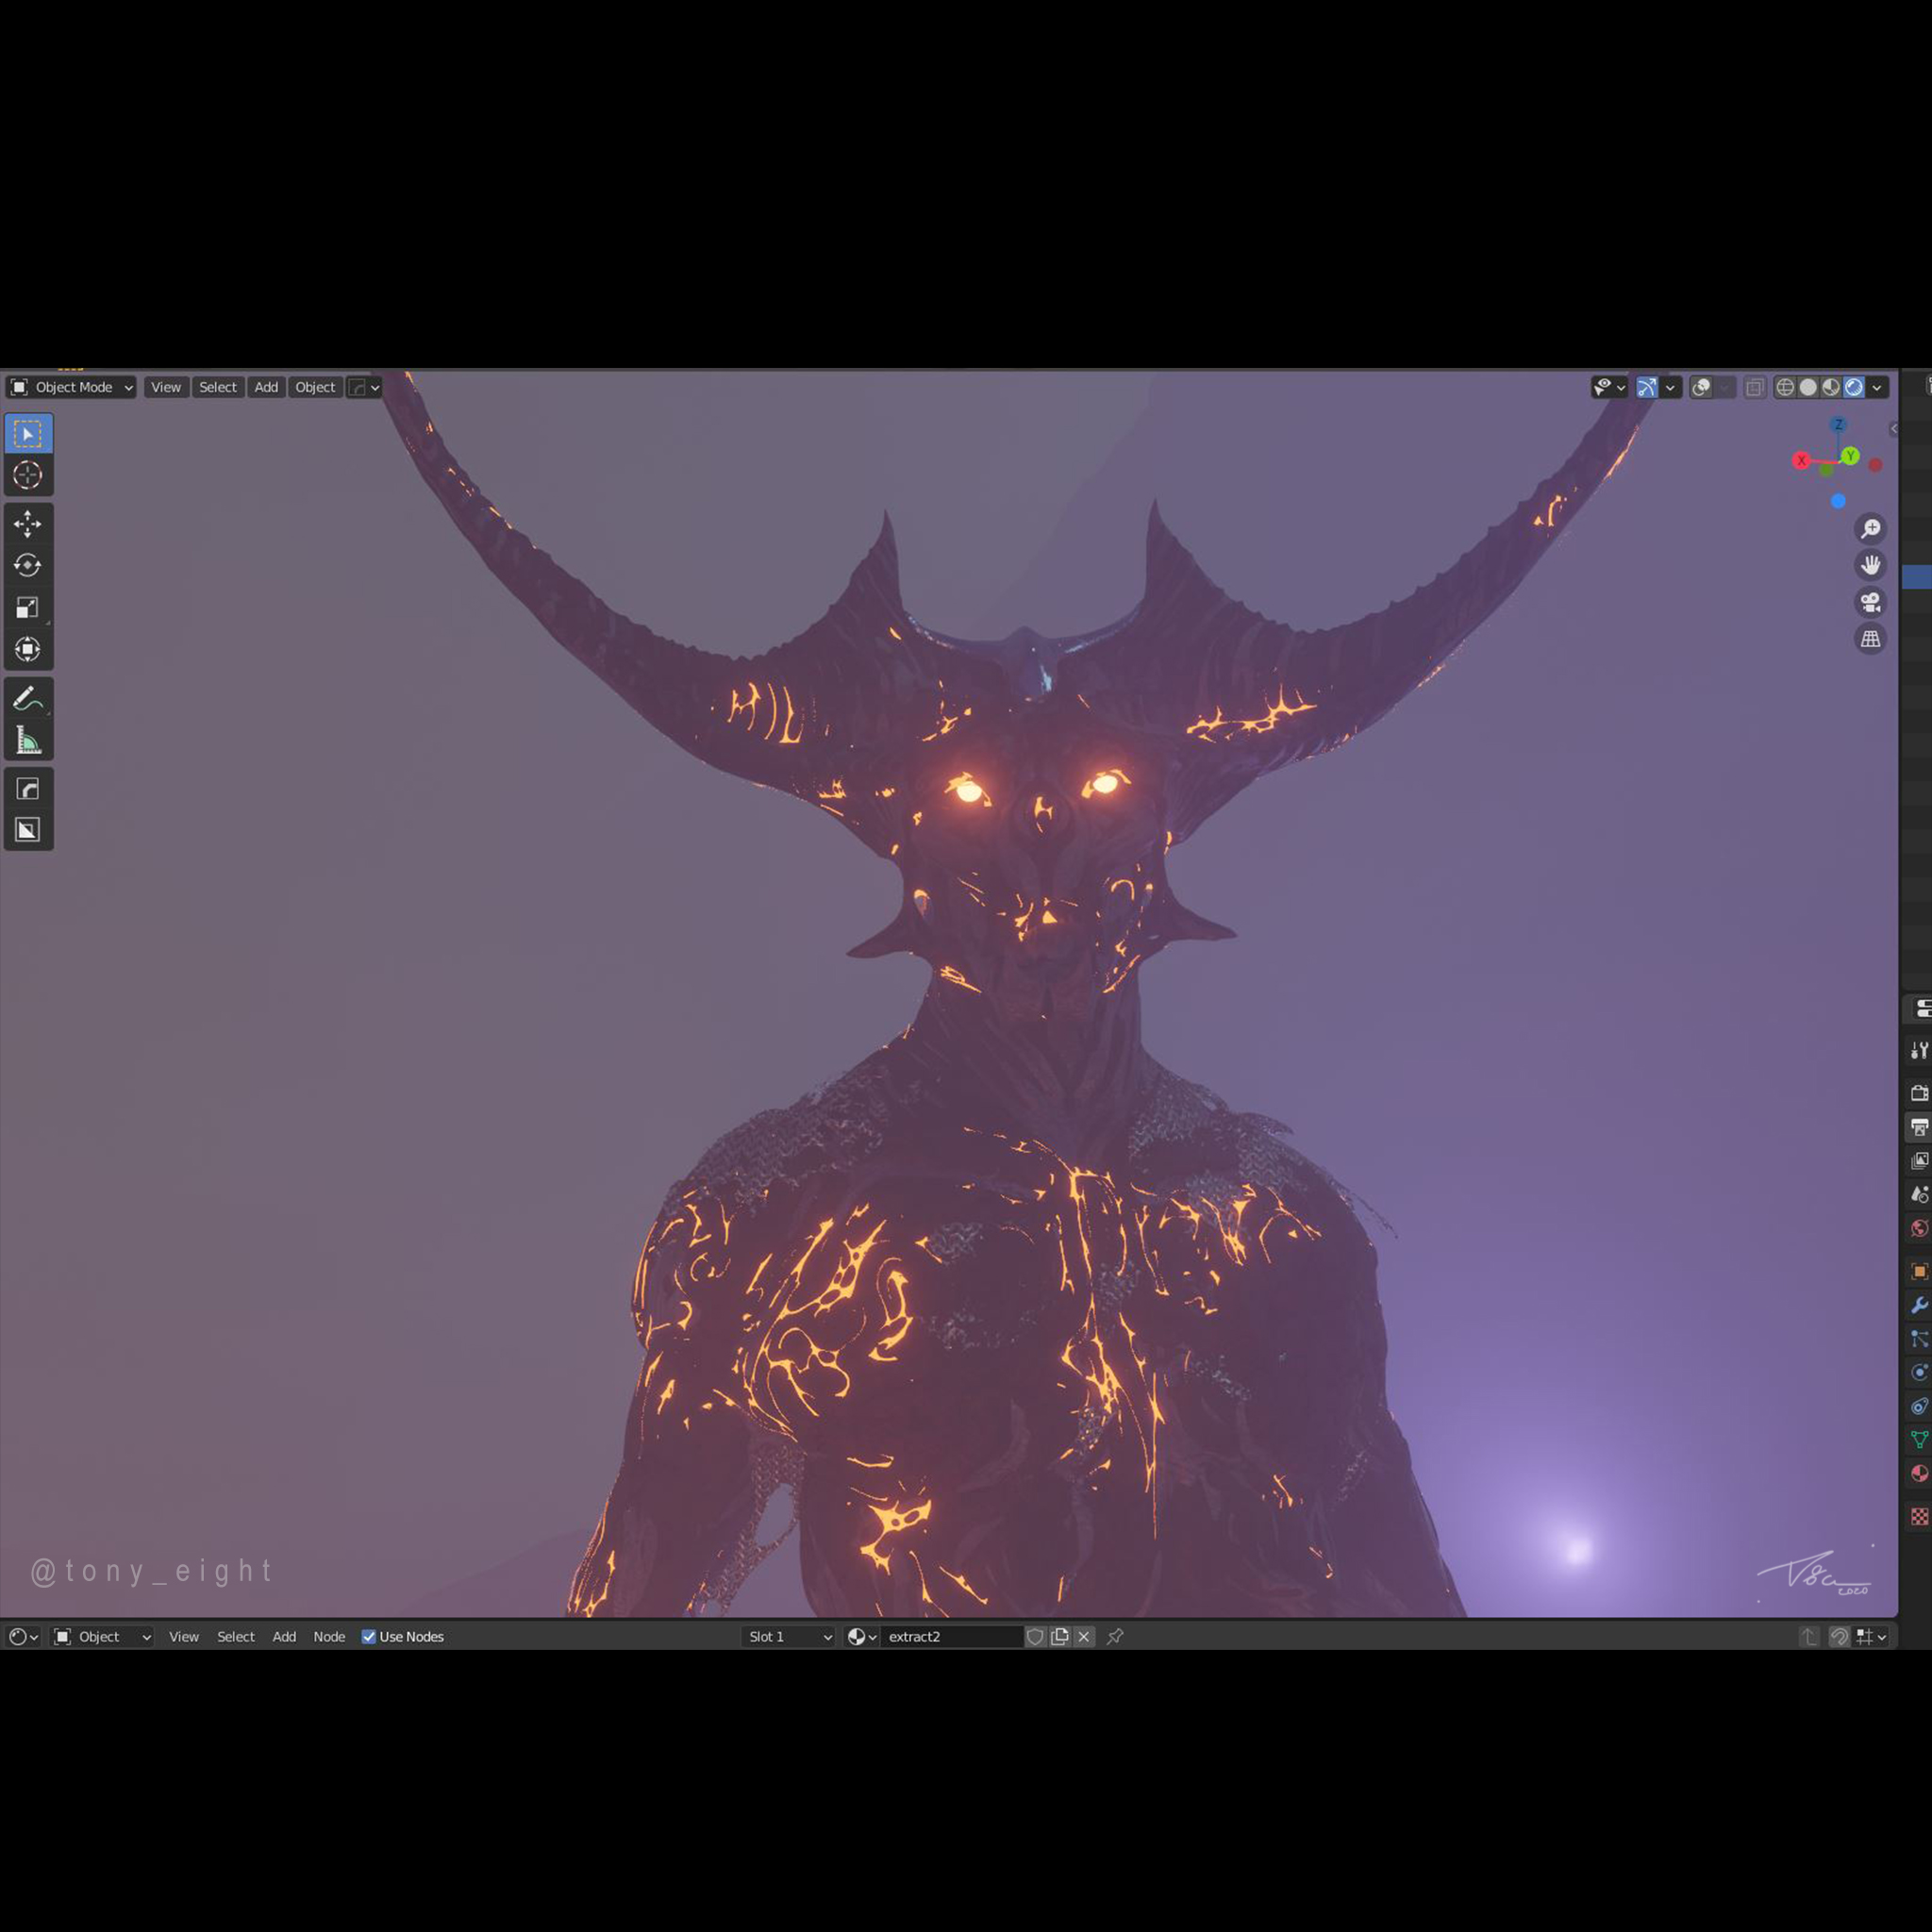Unlink material extract2 with the X button
The height and width of the screenshot is (1932, 1932).
pyautogui.click(x=1084, y=1637)
